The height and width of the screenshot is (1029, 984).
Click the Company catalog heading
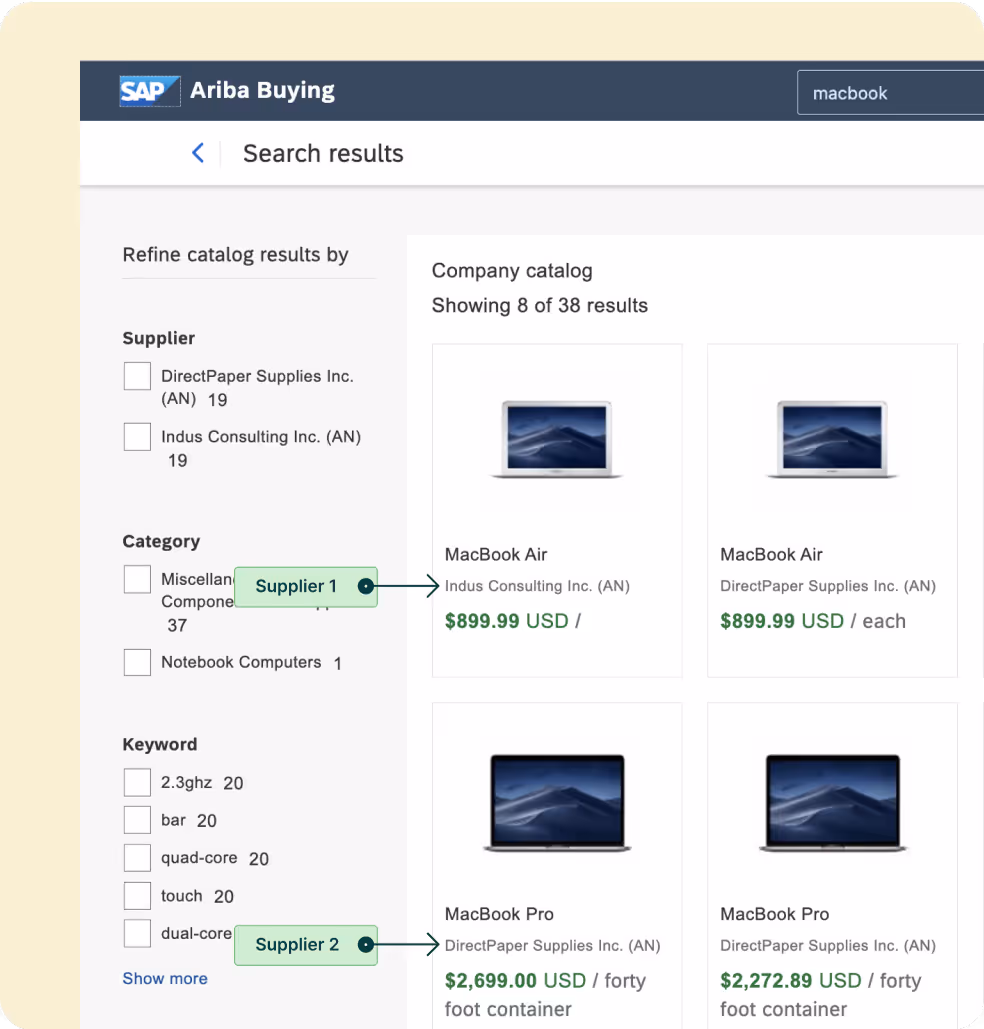click(512, 270)
